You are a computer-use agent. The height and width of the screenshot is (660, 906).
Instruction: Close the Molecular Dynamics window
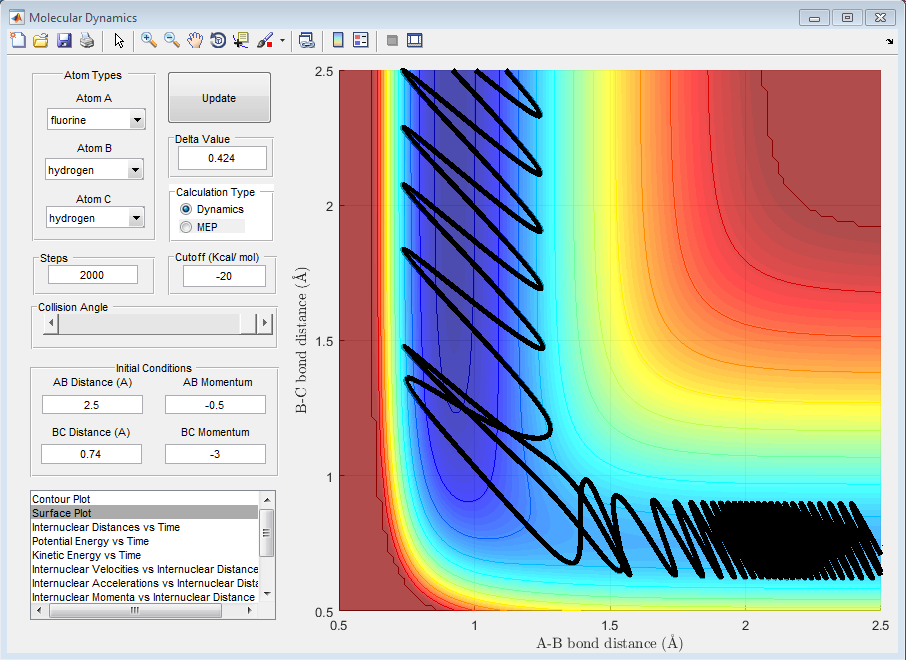click(880, 18)
